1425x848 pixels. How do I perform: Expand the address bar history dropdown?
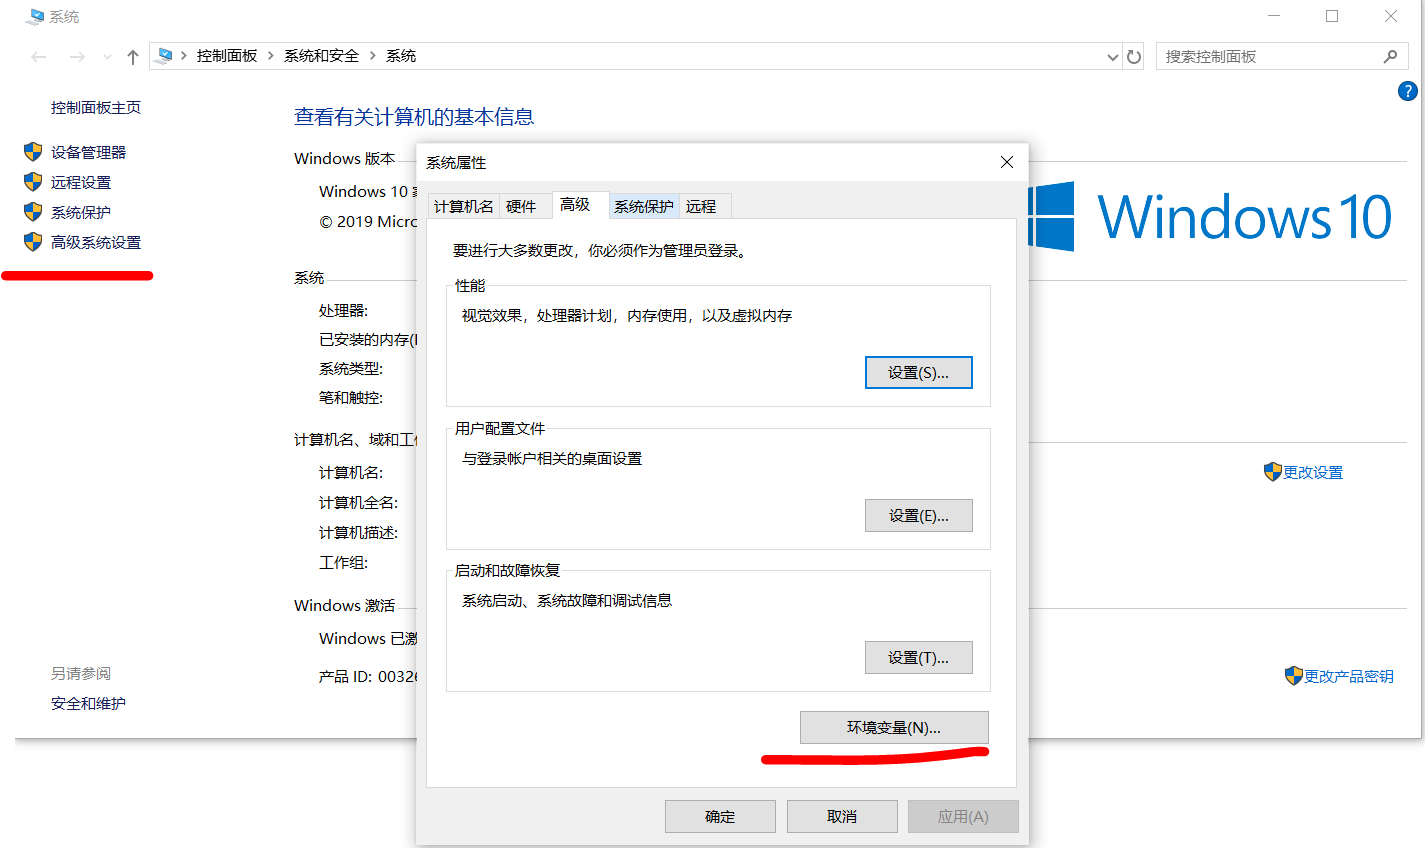pyautogui.click(x=1113, y=57)
